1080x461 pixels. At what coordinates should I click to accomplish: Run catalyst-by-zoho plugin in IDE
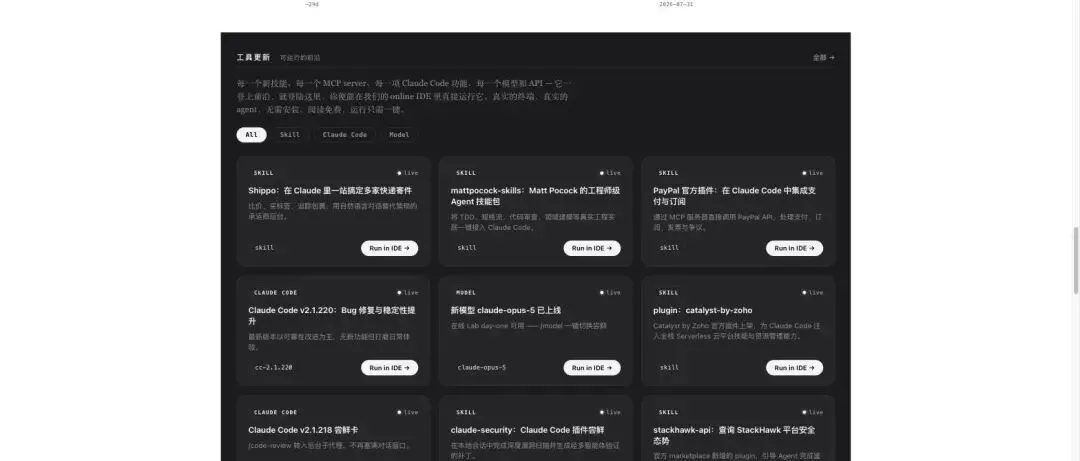coord(794,368)
